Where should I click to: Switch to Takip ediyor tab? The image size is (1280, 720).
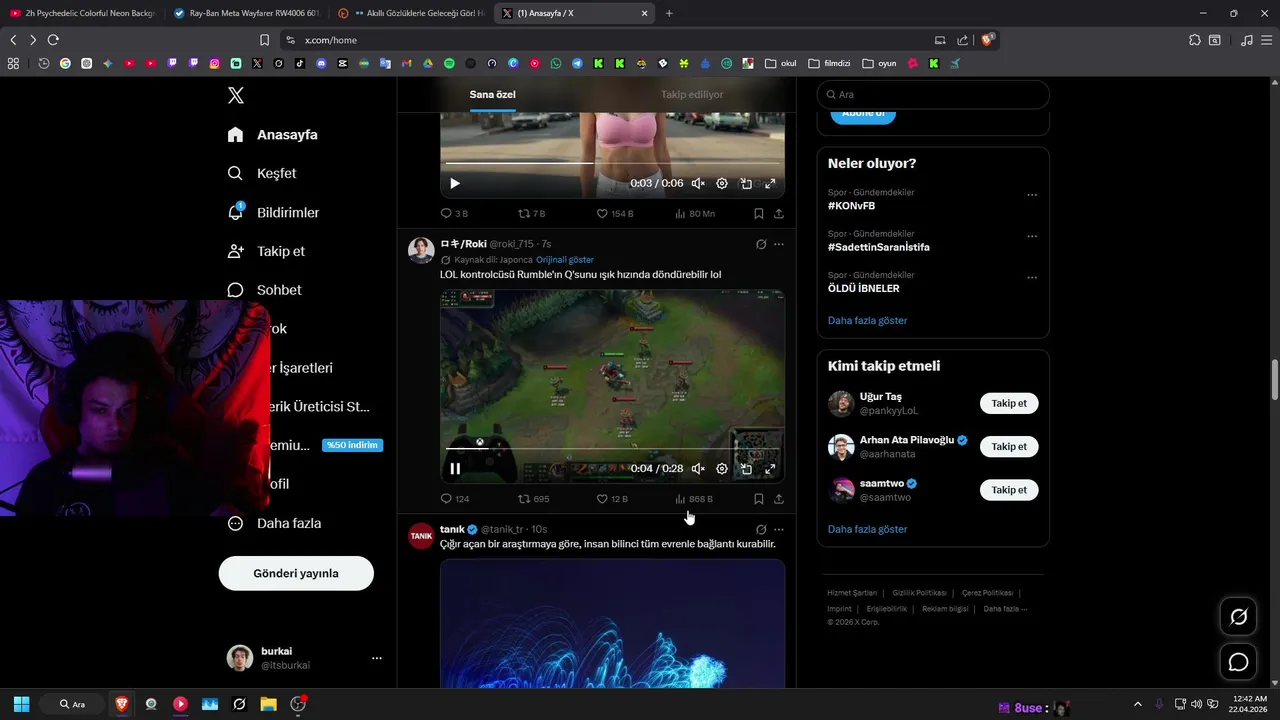coord(692,94)
